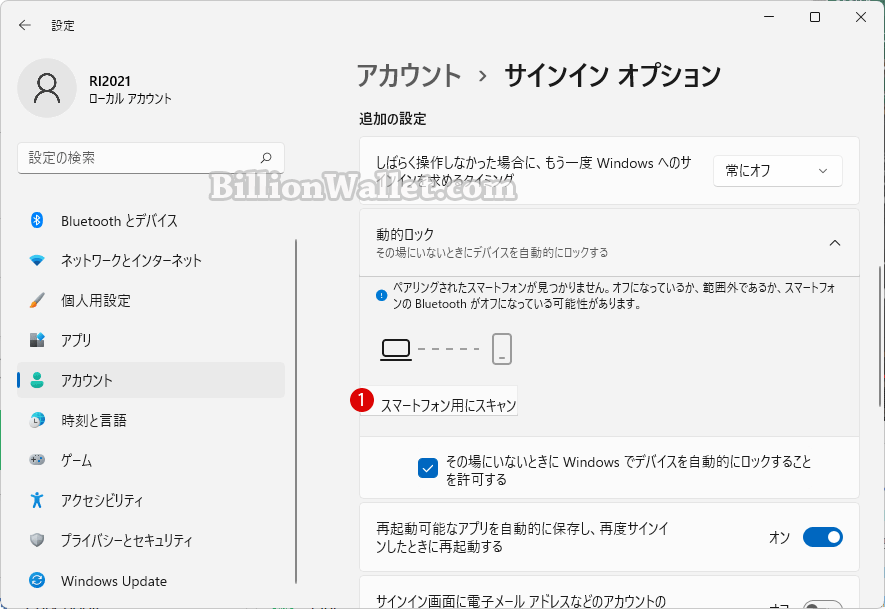Click the blue info icon in dynamic lock
The image size is (885, 609).
382,295
